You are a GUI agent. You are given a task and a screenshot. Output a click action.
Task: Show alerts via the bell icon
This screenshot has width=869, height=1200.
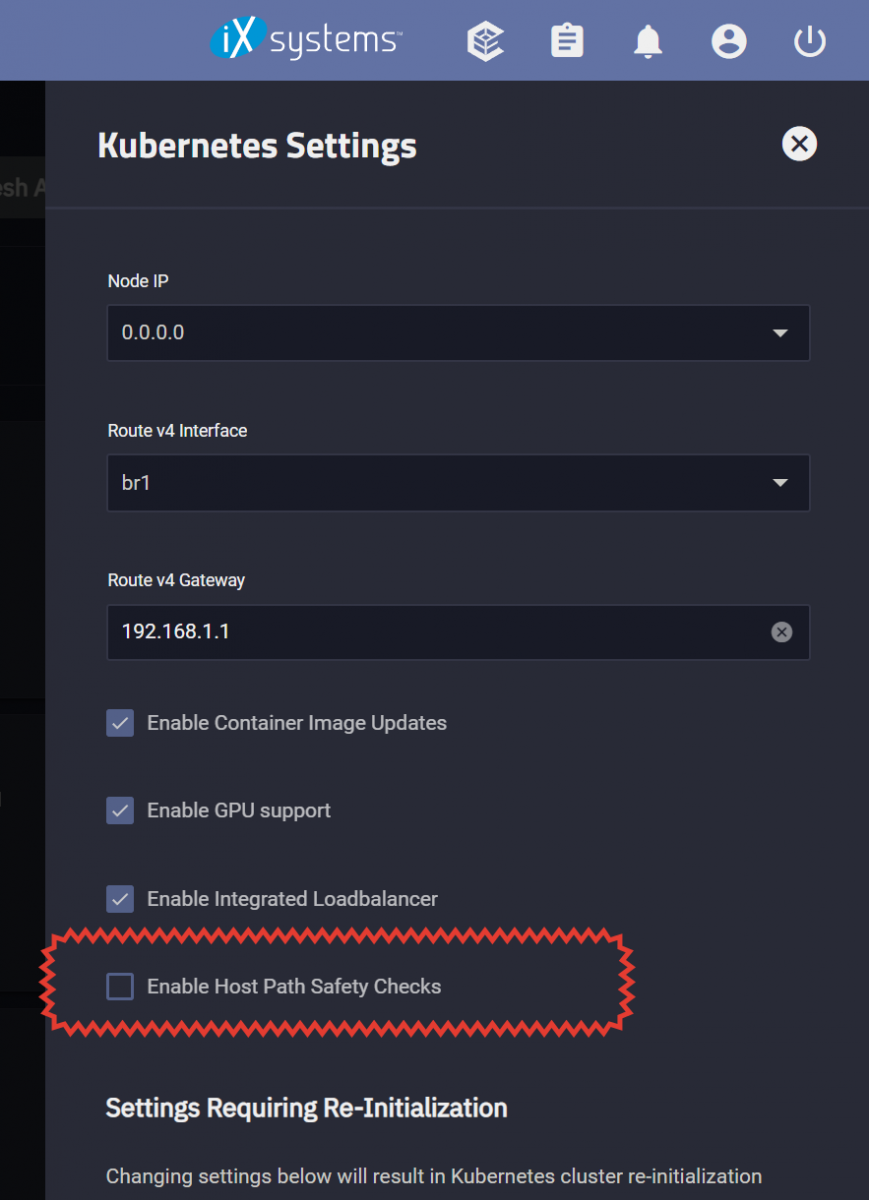[648, 41]
